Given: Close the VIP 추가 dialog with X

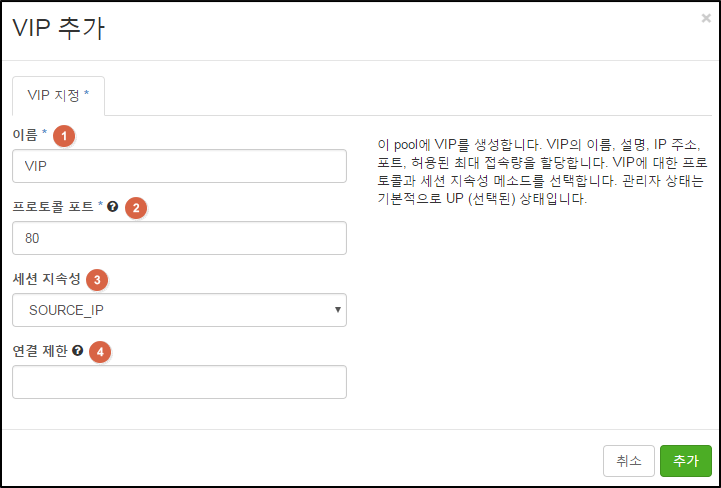Looking at the screenshot, I should pos(706,18).
